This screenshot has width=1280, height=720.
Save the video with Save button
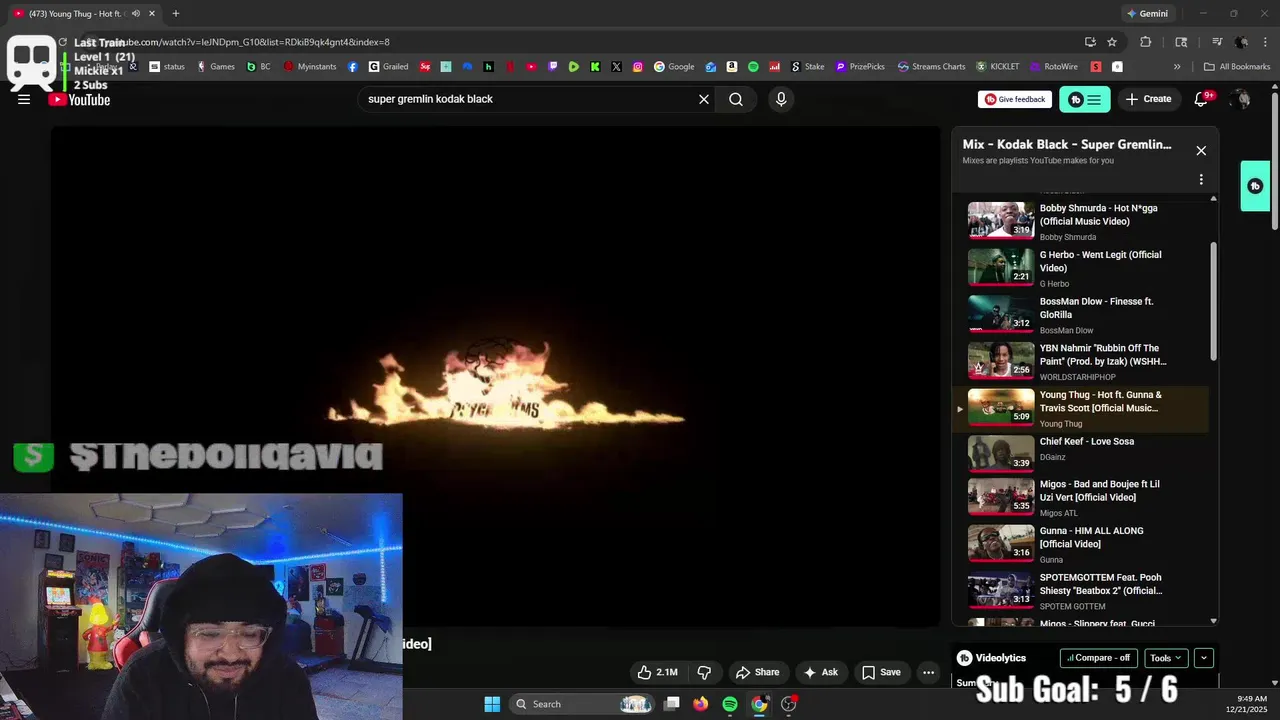[881, 672]
